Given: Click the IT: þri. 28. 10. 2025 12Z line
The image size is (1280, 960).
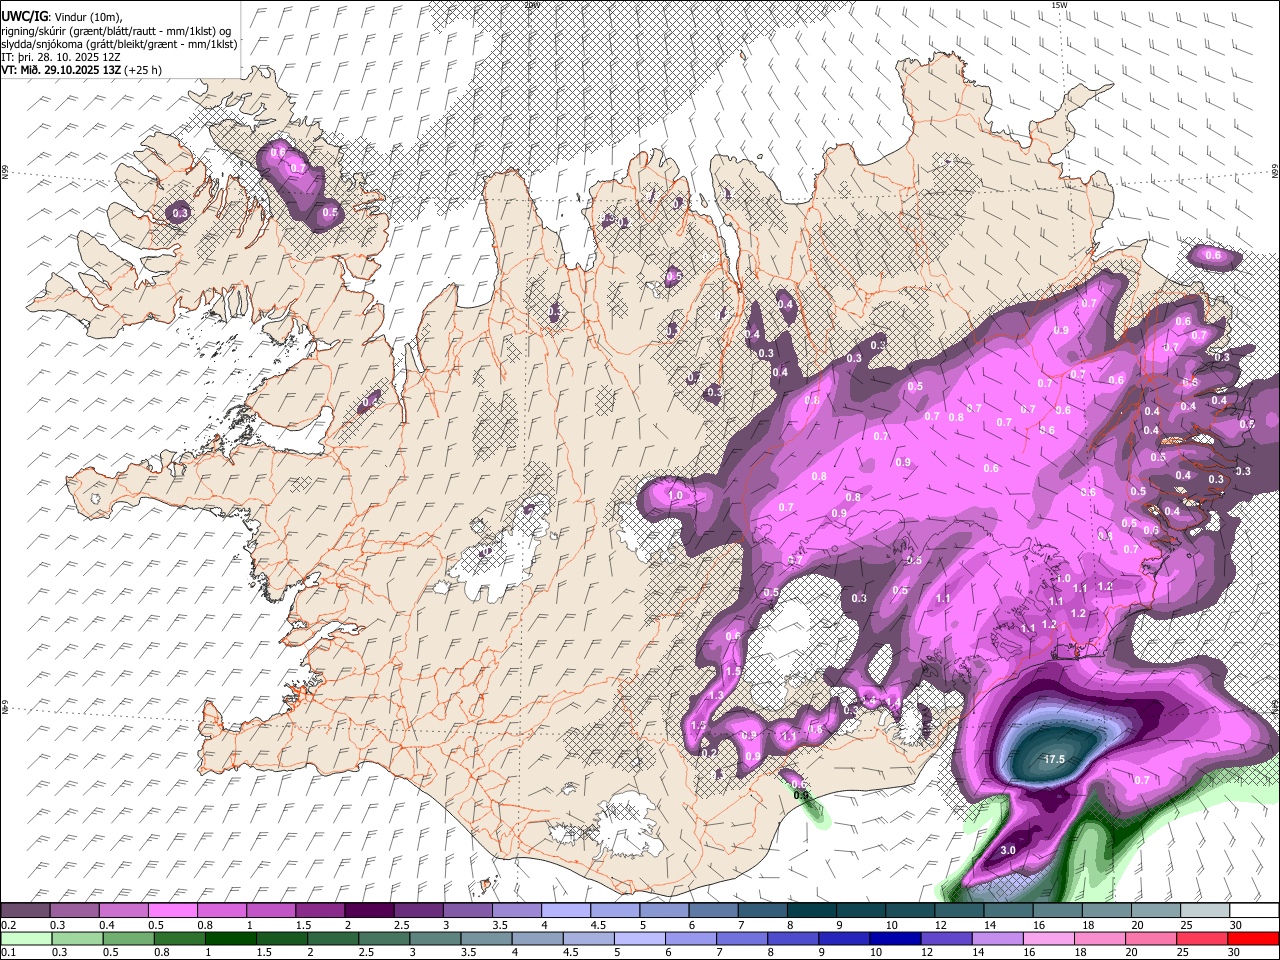Looking at the screenshot, I should pyautogui.click(x=61, y=57).
